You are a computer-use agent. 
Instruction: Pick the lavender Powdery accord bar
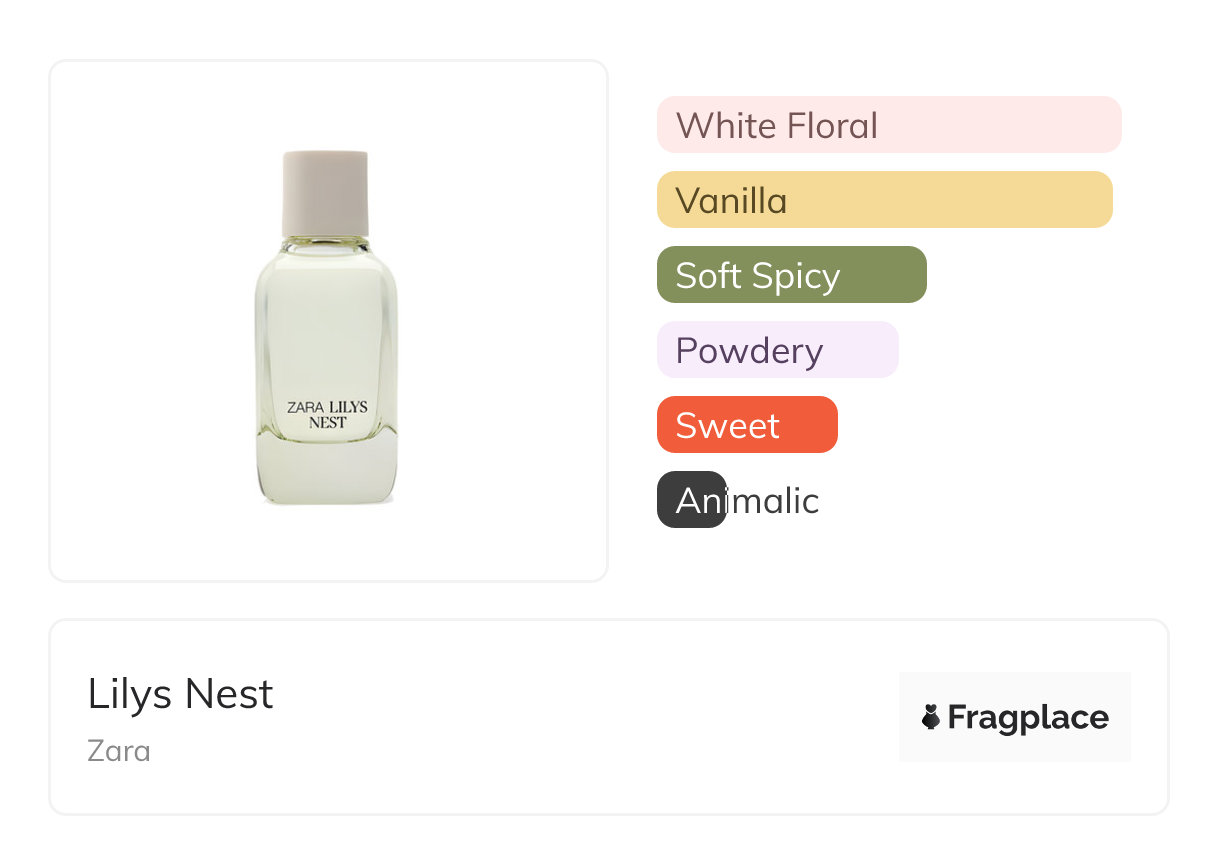coord(777,350)
